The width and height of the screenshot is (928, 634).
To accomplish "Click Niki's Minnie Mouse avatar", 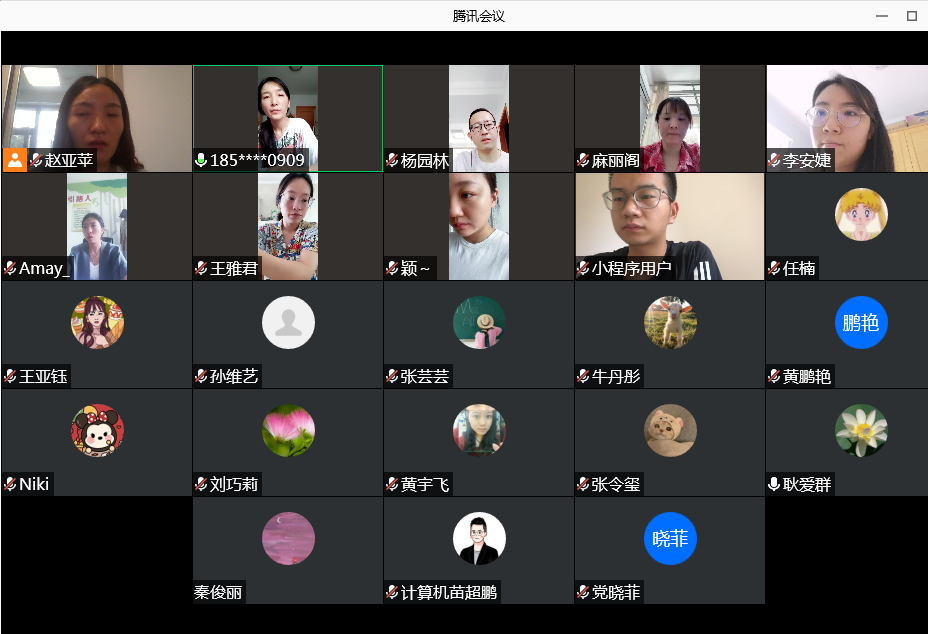I will [x=97, y=431].
